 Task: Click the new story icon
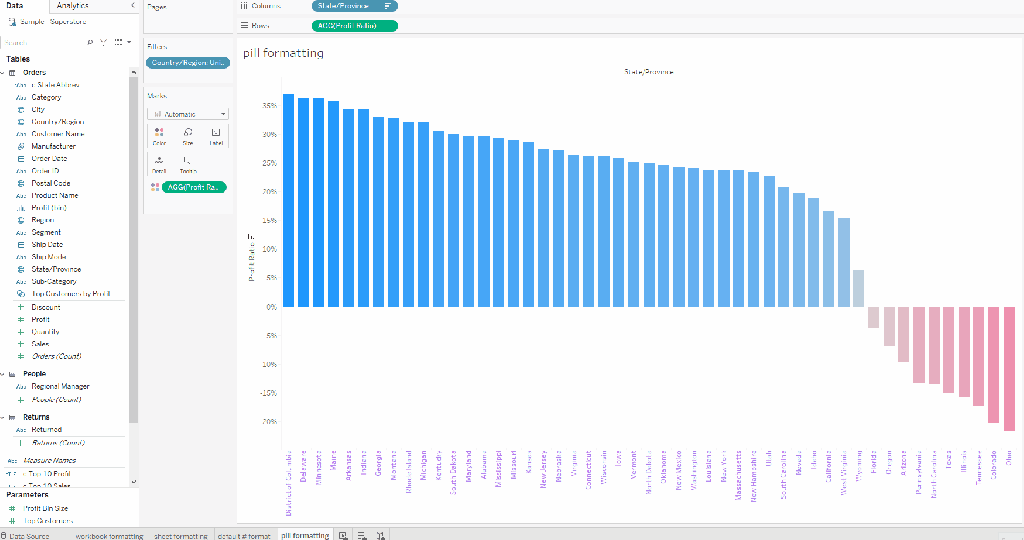380,535
